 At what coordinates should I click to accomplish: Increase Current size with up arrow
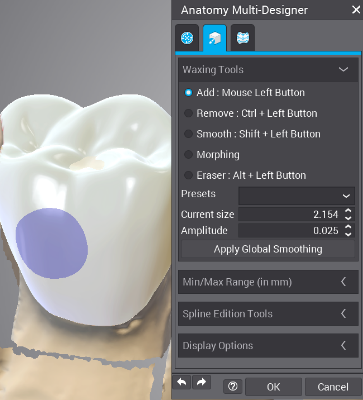[x=348, y=211]
